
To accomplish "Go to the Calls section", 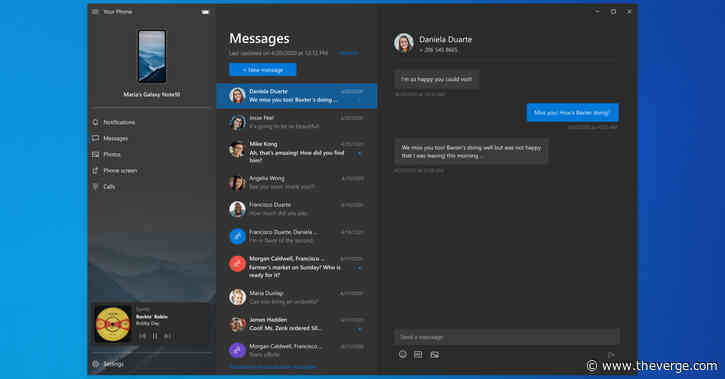I will point(152,187).
